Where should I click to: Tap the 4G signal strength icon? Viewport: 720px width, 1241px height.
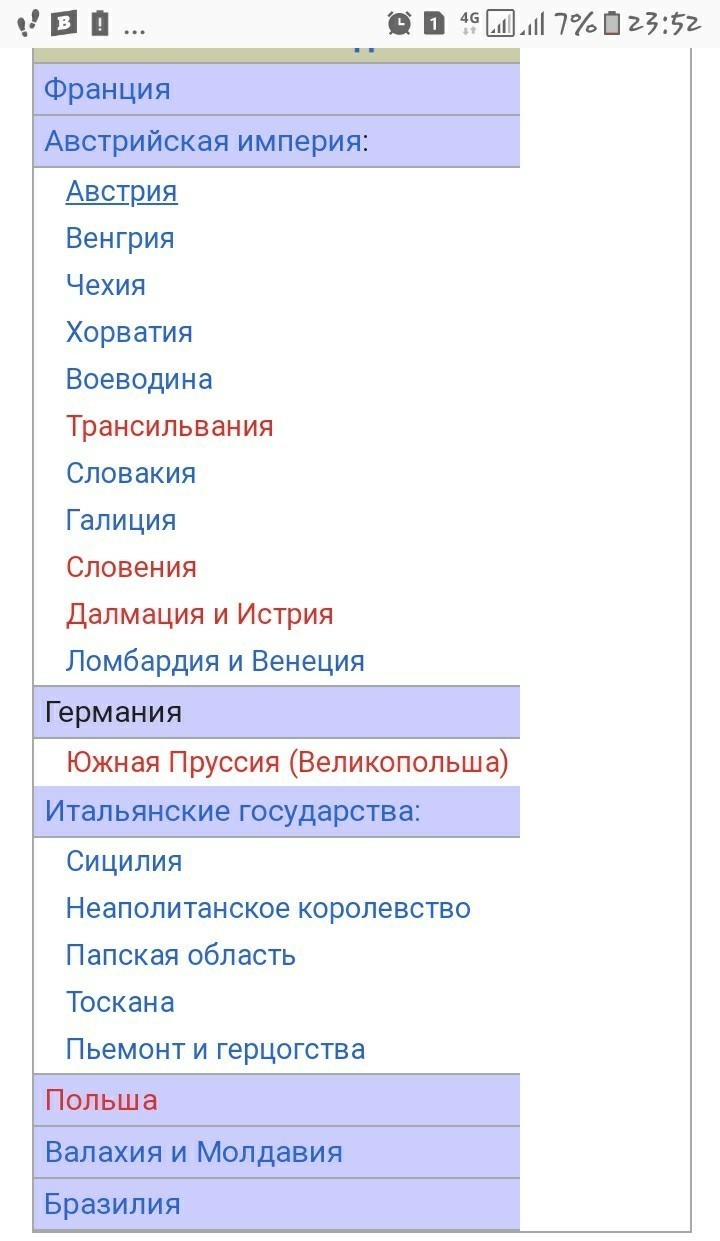coord(498,23)
